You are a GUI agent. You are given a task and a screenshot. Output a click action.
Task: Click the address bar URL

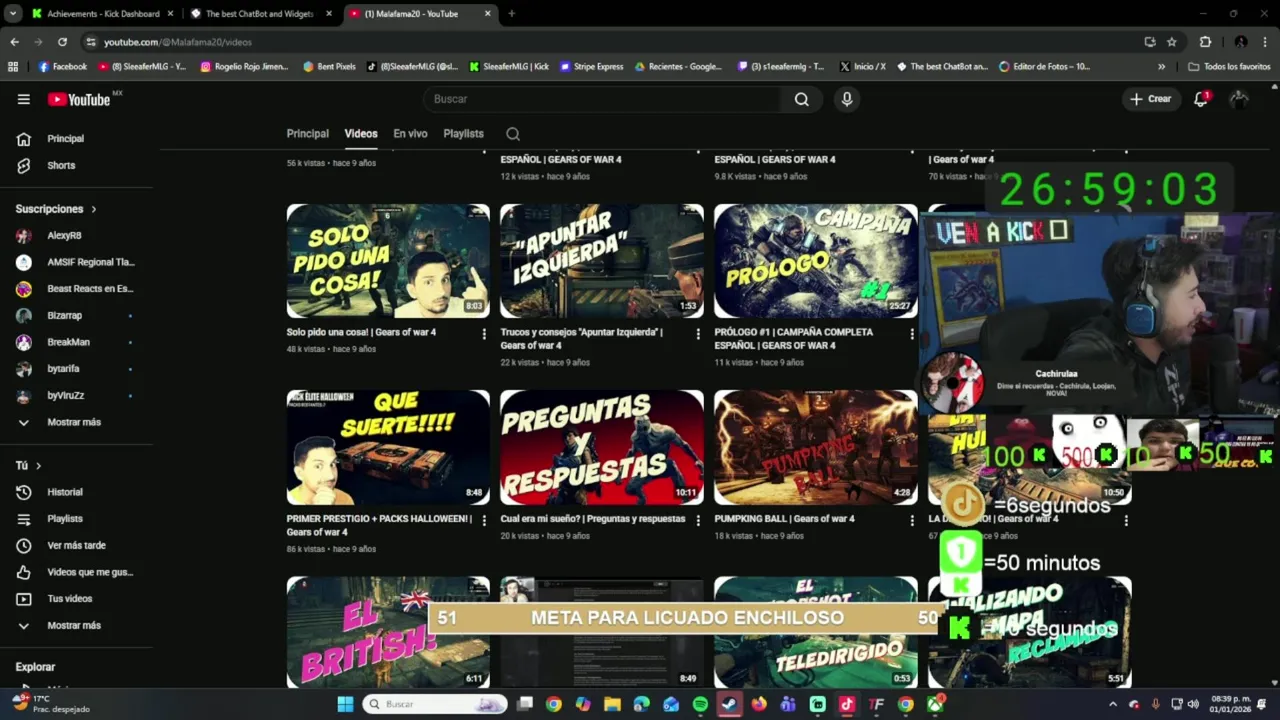[x=178, y=42]
